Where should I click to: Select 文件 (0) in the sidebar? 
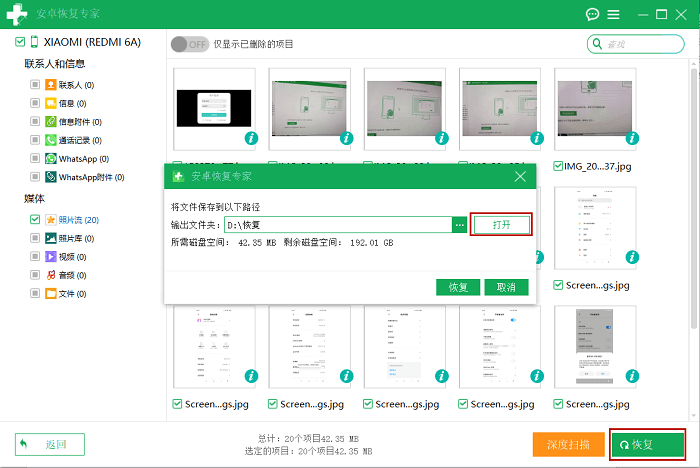pos(68,293)
